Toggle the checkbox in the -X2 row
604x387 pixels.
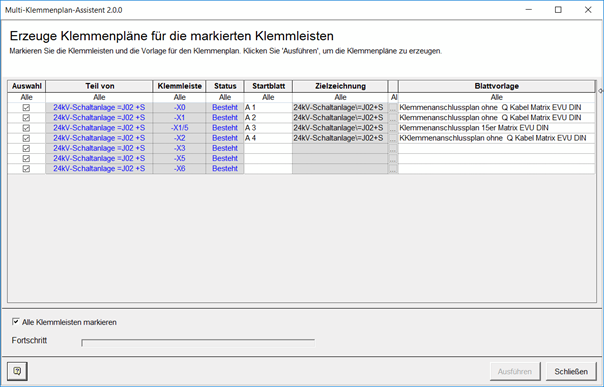click(26, 138)
